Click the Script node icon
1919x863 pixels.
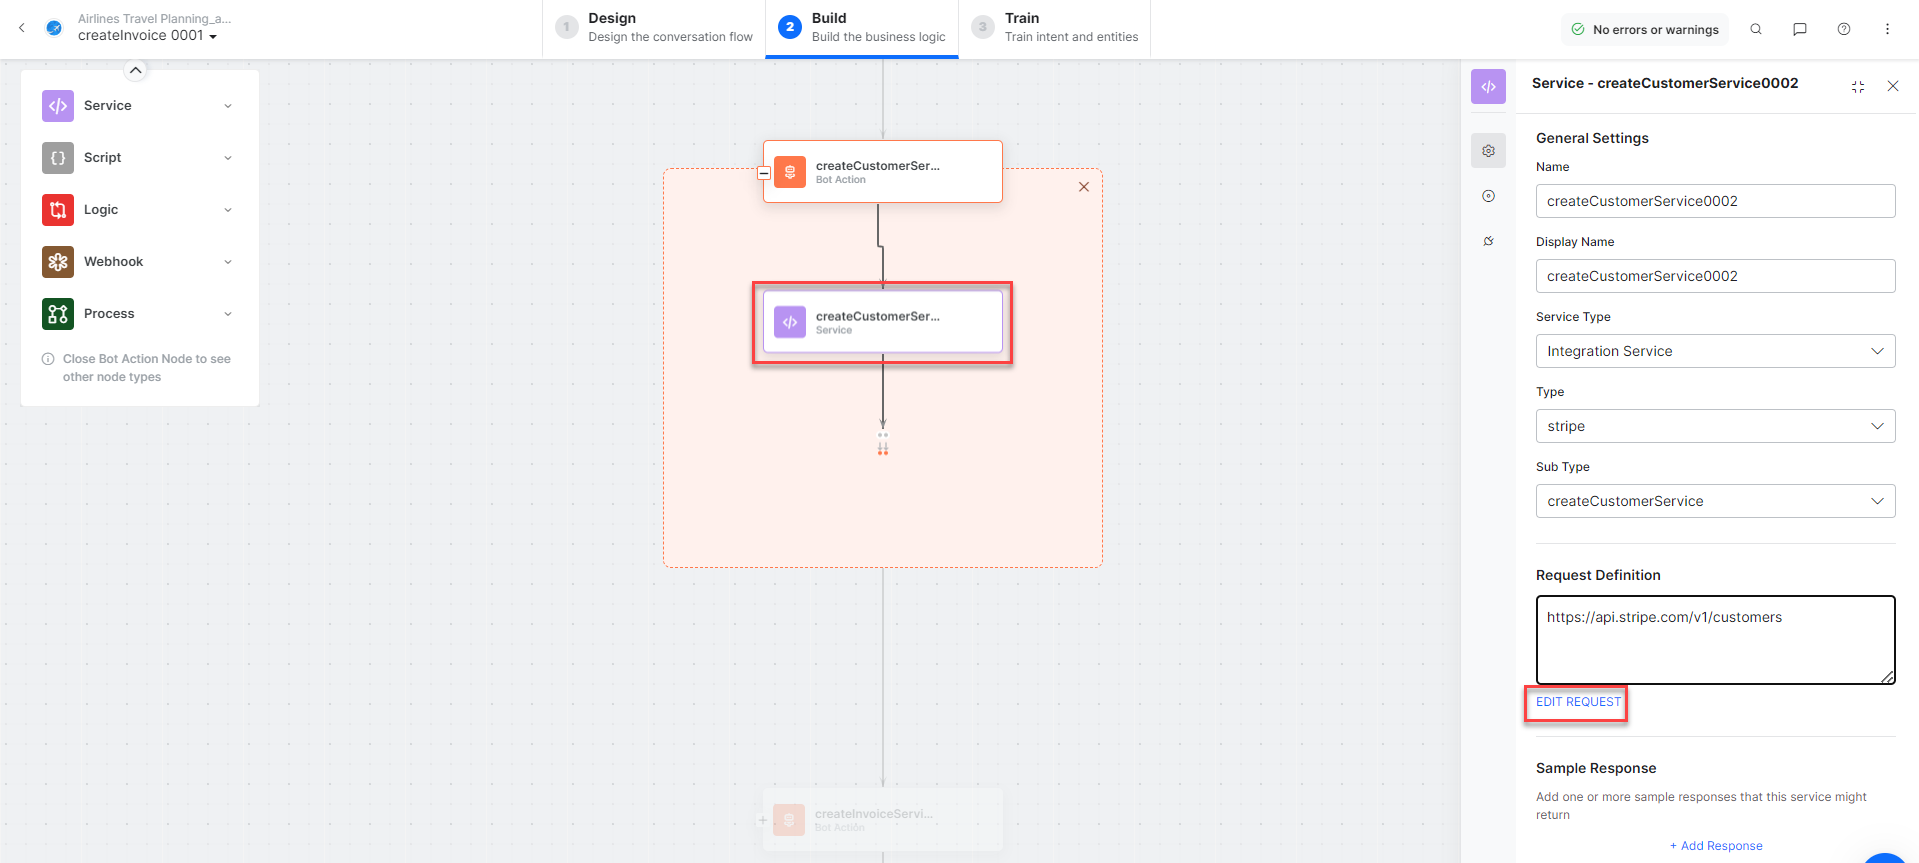(58, 158)
